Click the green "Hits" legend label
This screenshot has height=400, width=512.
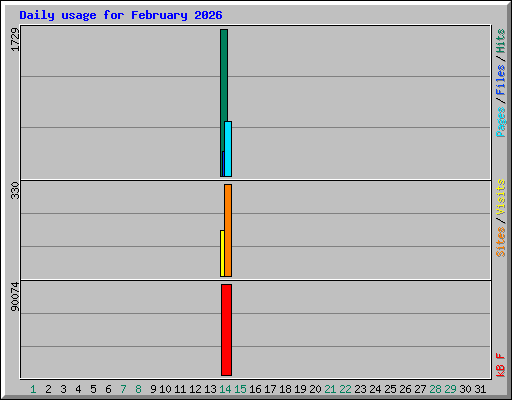pos(500,41)
